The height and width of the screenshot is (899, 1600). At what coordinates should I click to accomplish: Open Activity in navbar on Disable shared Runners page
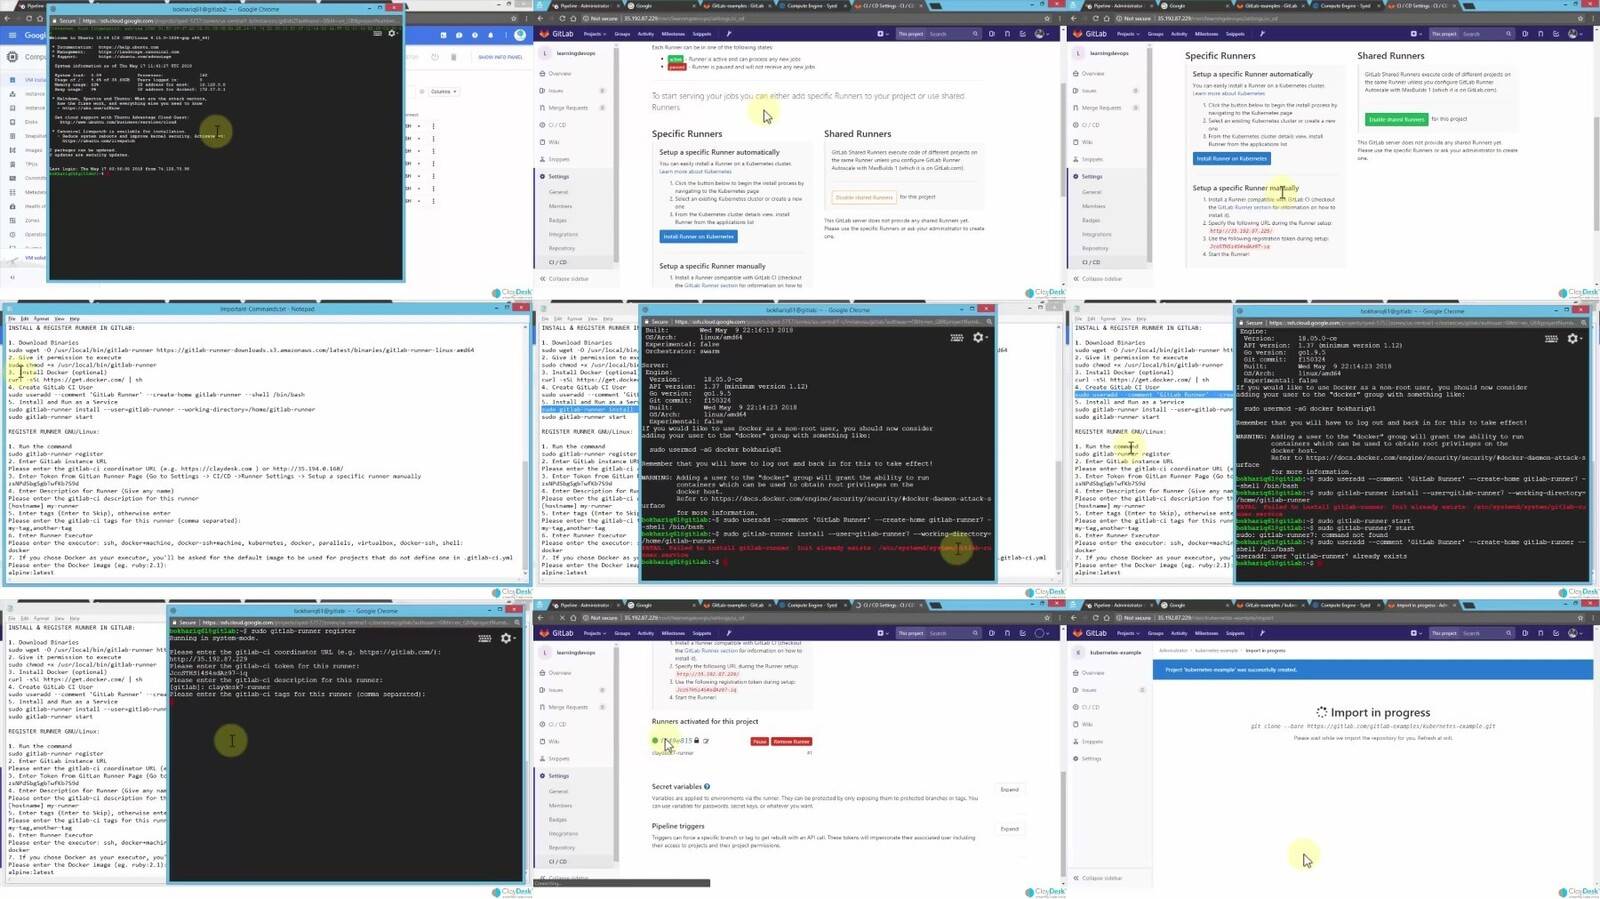(x=646, y=34)
